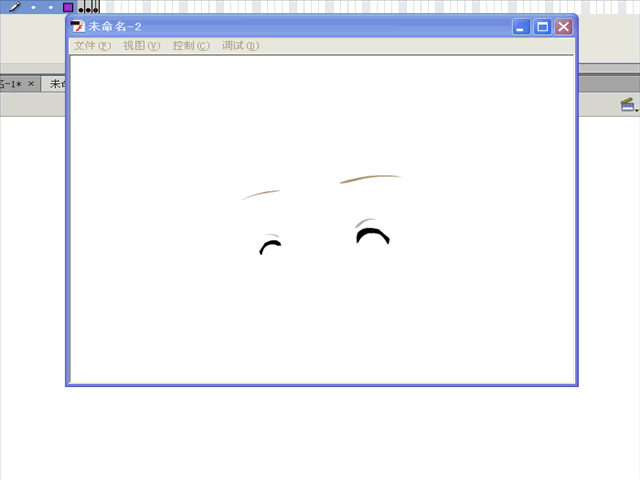Viewport: 640px width, 480px height.
Task: Click the purple layer outline color square
Action: 68,7
